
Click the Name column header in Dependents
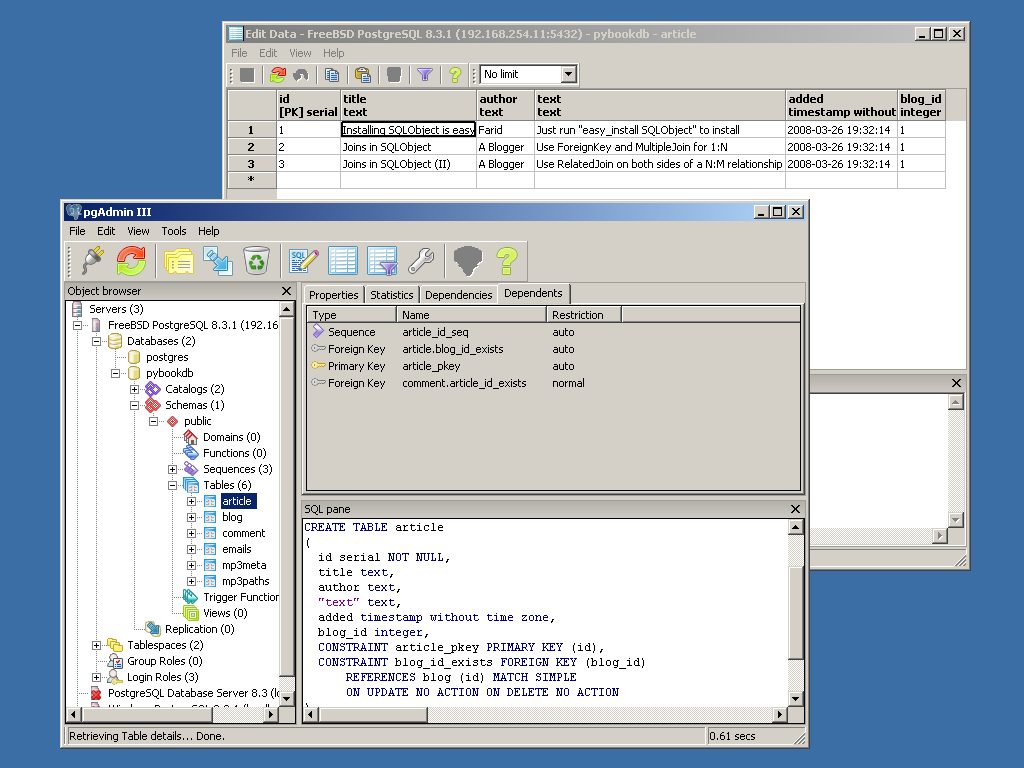tap(472, 315)
